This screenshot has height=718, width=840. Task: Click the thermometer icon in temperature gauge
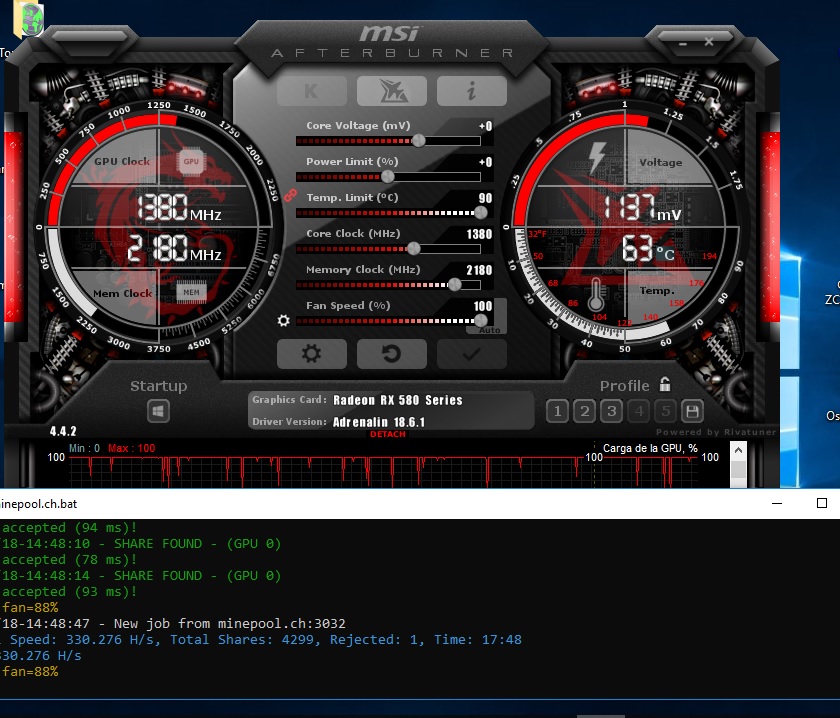pyautogui.click(x=596, y=295)
